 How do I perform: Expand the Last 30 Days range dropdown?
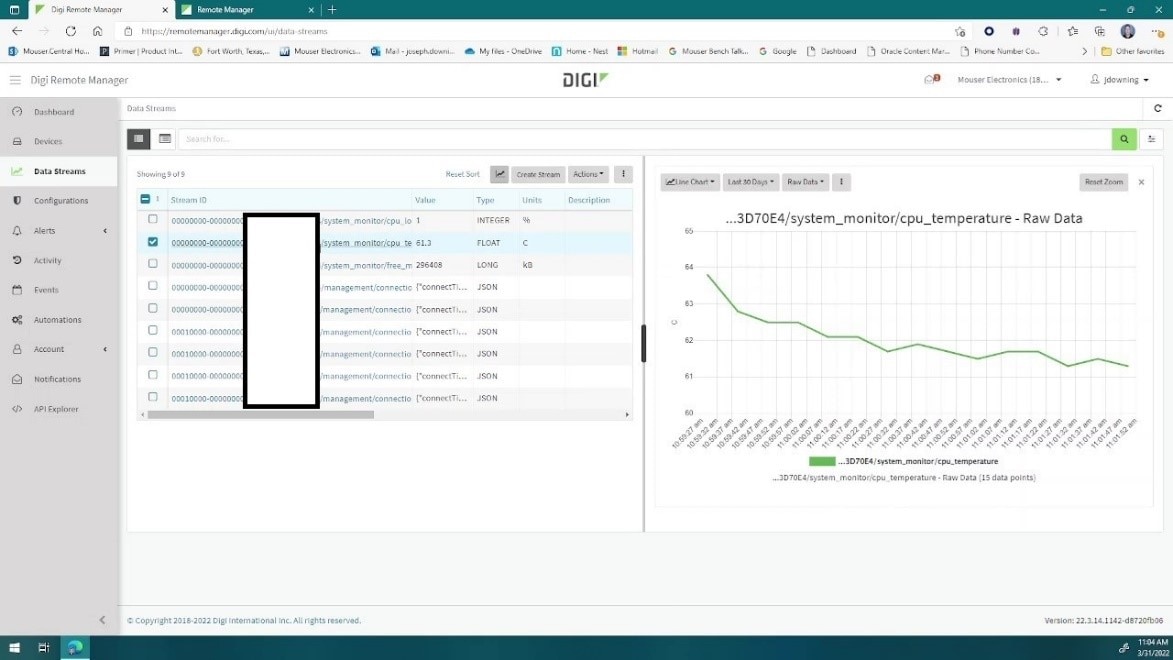[750, 182]
